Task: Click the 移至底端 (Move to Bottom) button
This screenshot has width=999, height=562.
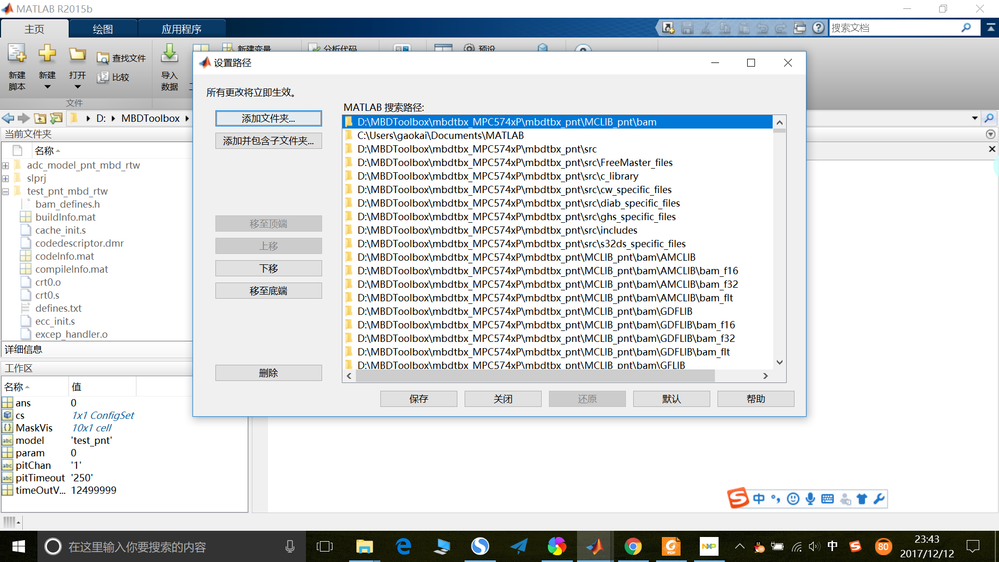Action: [268, 291]
